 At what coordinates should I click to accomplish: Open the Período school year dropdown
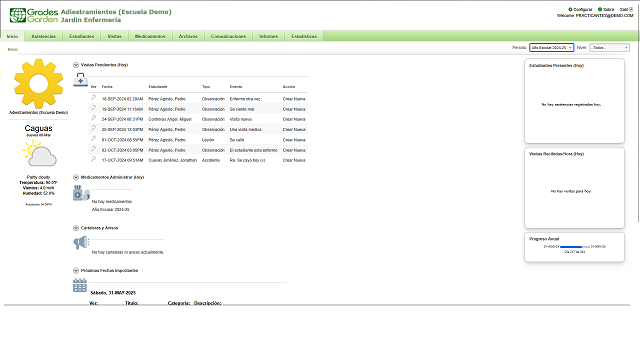551,48
